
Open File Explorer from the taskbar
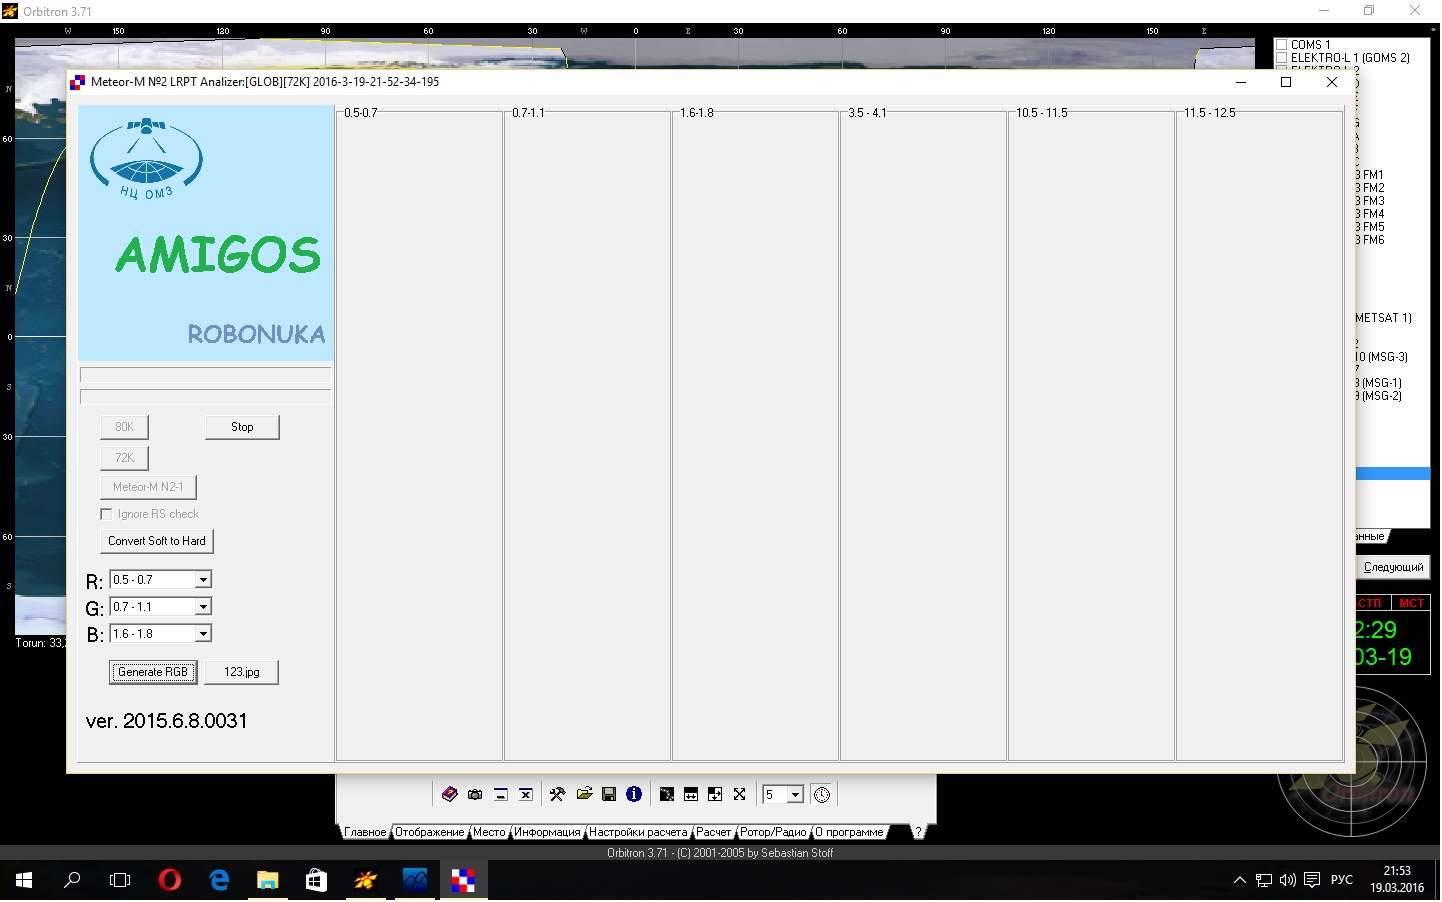267,881
